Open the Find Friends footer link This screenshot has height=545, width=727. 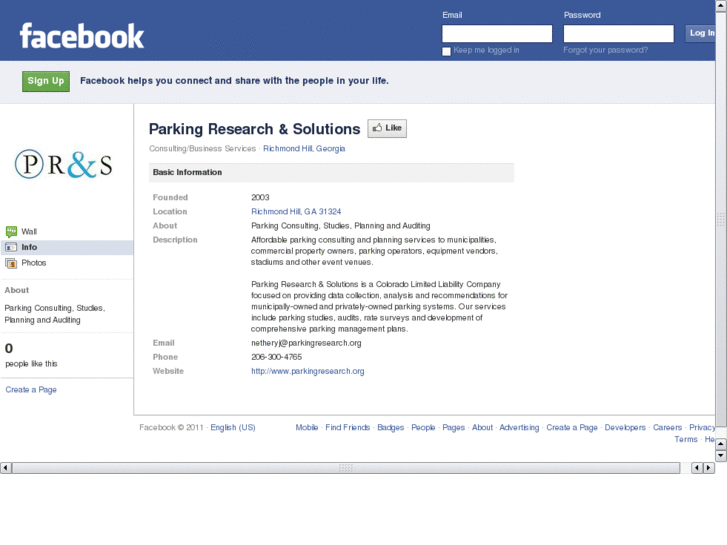348,427
